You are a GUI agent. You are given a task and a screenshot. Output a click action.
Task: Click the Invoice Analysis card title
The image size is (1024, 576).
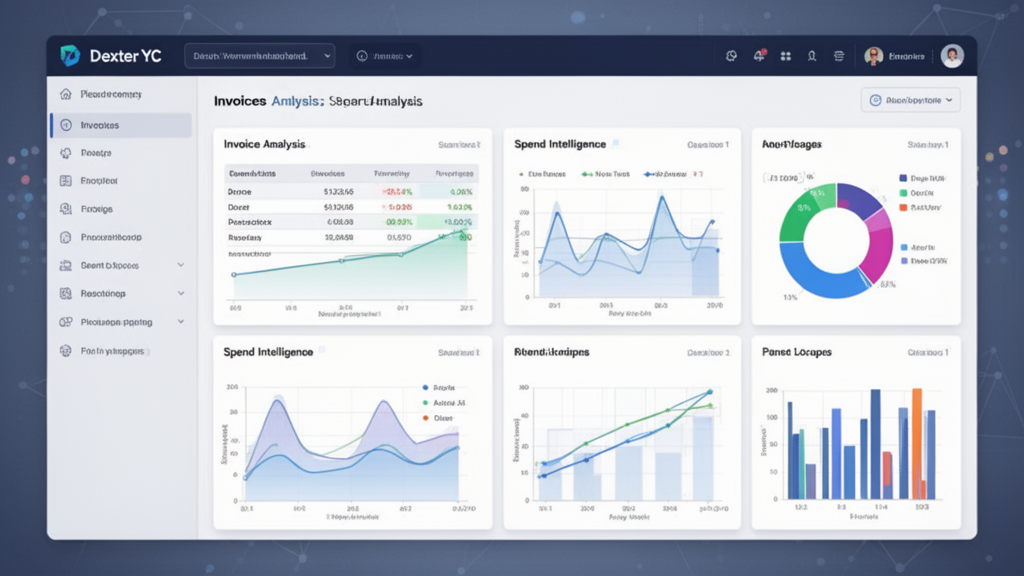coord(264,144)
